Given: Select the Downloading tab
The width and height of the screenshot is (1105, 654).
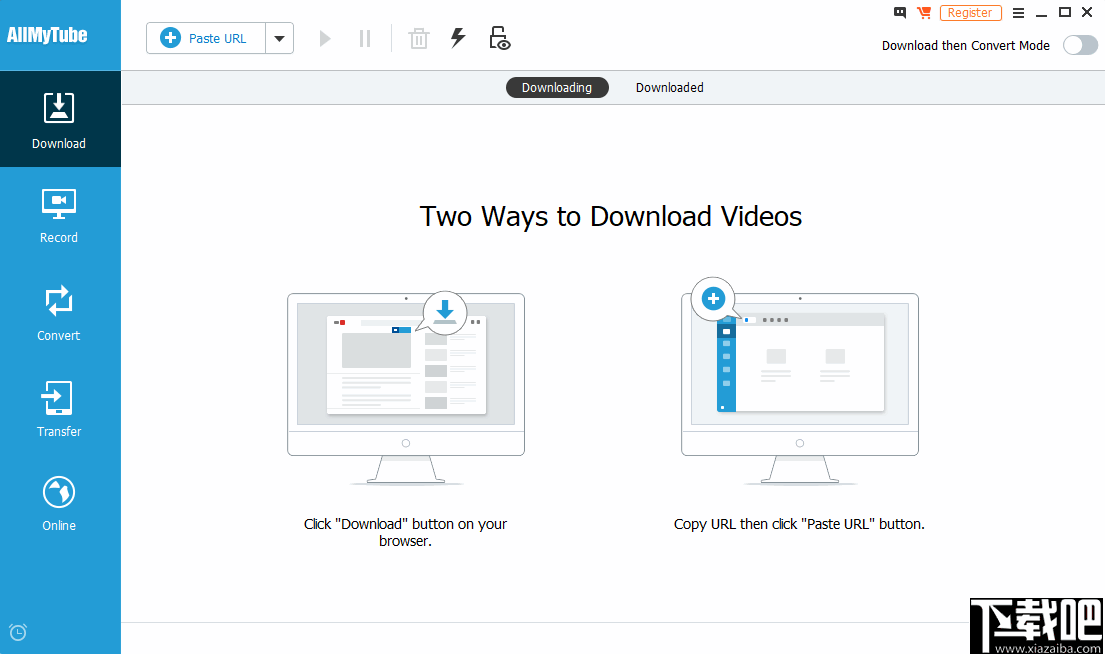Looking at the screenshot, I should pyautogui.click(x=557, y=87).
